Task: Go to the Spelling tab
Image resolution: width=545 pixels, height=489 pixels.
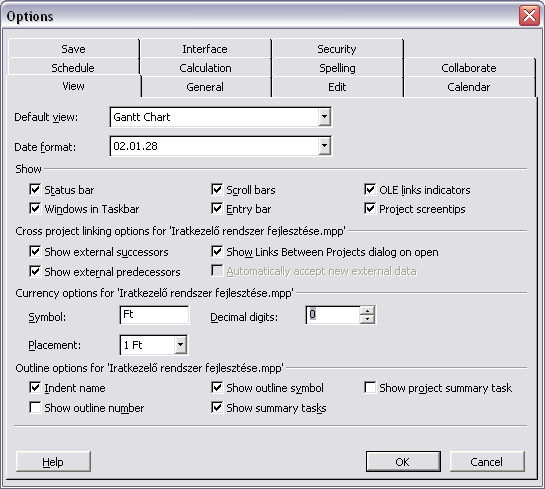Action: [337, 67]
